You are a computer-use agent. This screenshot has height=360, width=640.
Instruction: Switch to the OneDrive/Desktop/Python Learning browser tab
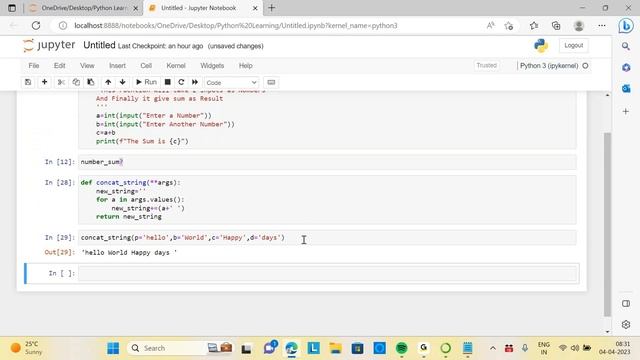tap(84, 8)
